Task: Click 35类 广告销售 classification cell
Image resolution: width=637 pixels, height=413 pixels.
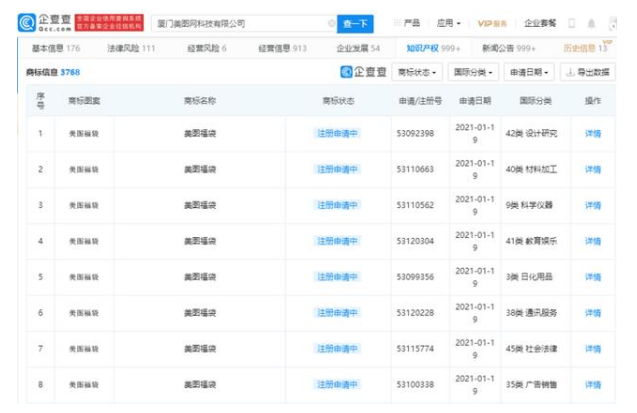Action: pyautogui.click(x=531, y=385)
